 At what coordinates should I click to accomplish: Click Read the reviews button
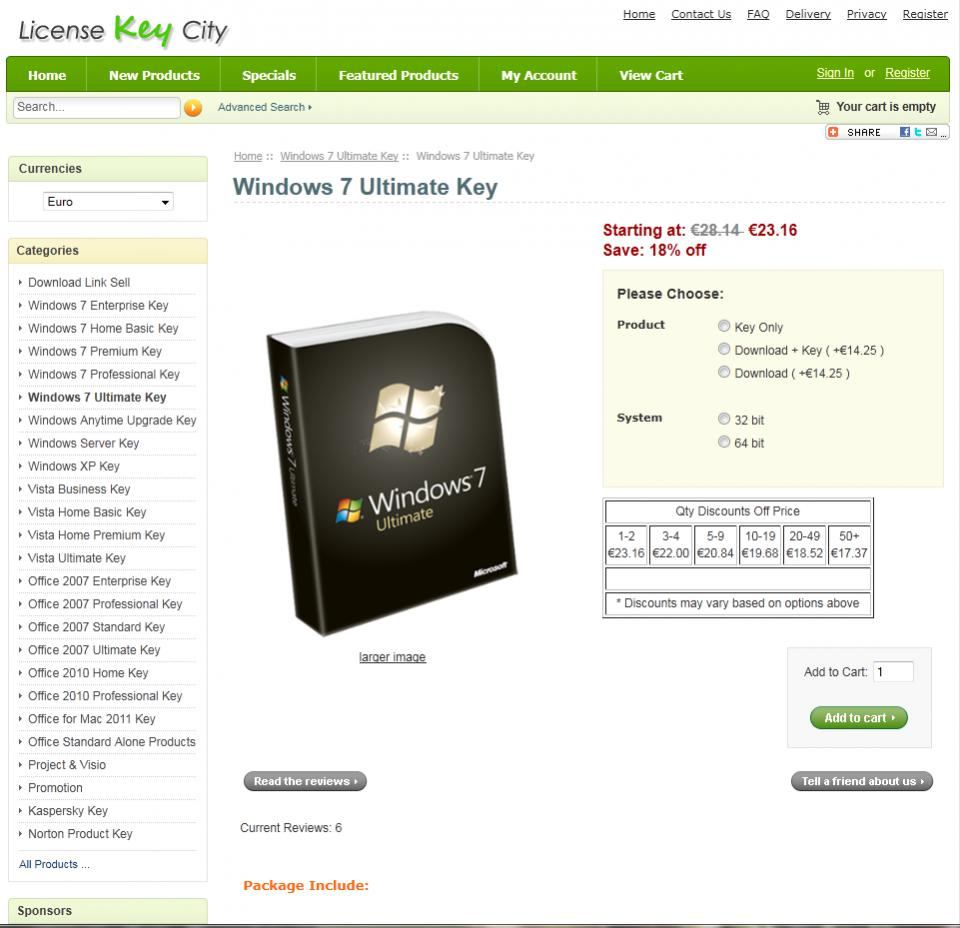click(305, 781)
